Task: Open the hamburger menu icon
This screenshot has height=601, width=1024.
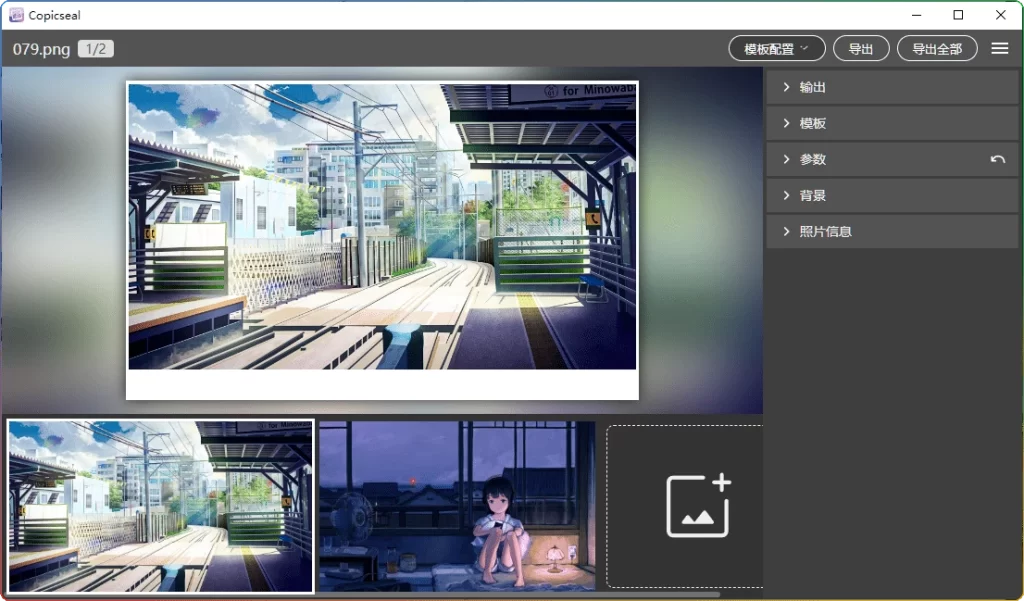Action: pos(999,48)
